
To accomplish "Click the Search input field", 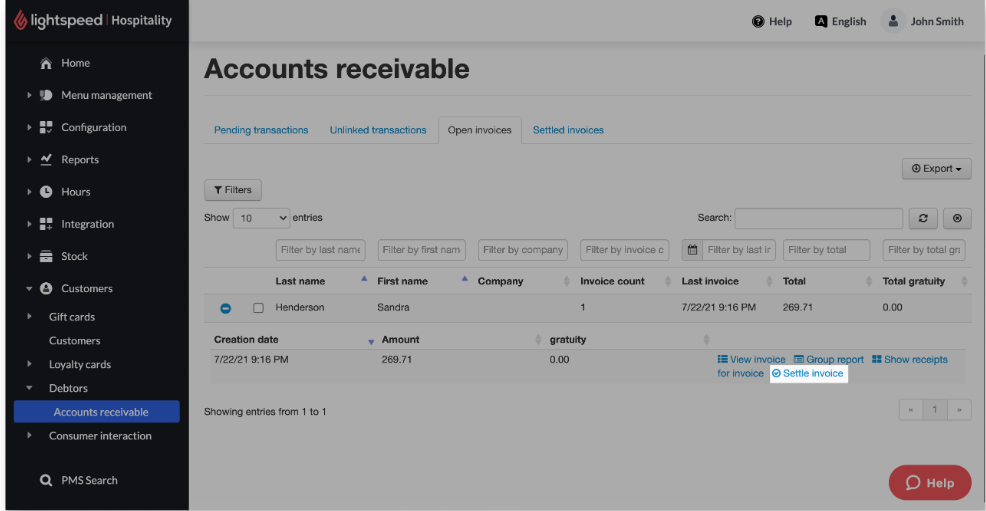I will [x=818, y=218].
